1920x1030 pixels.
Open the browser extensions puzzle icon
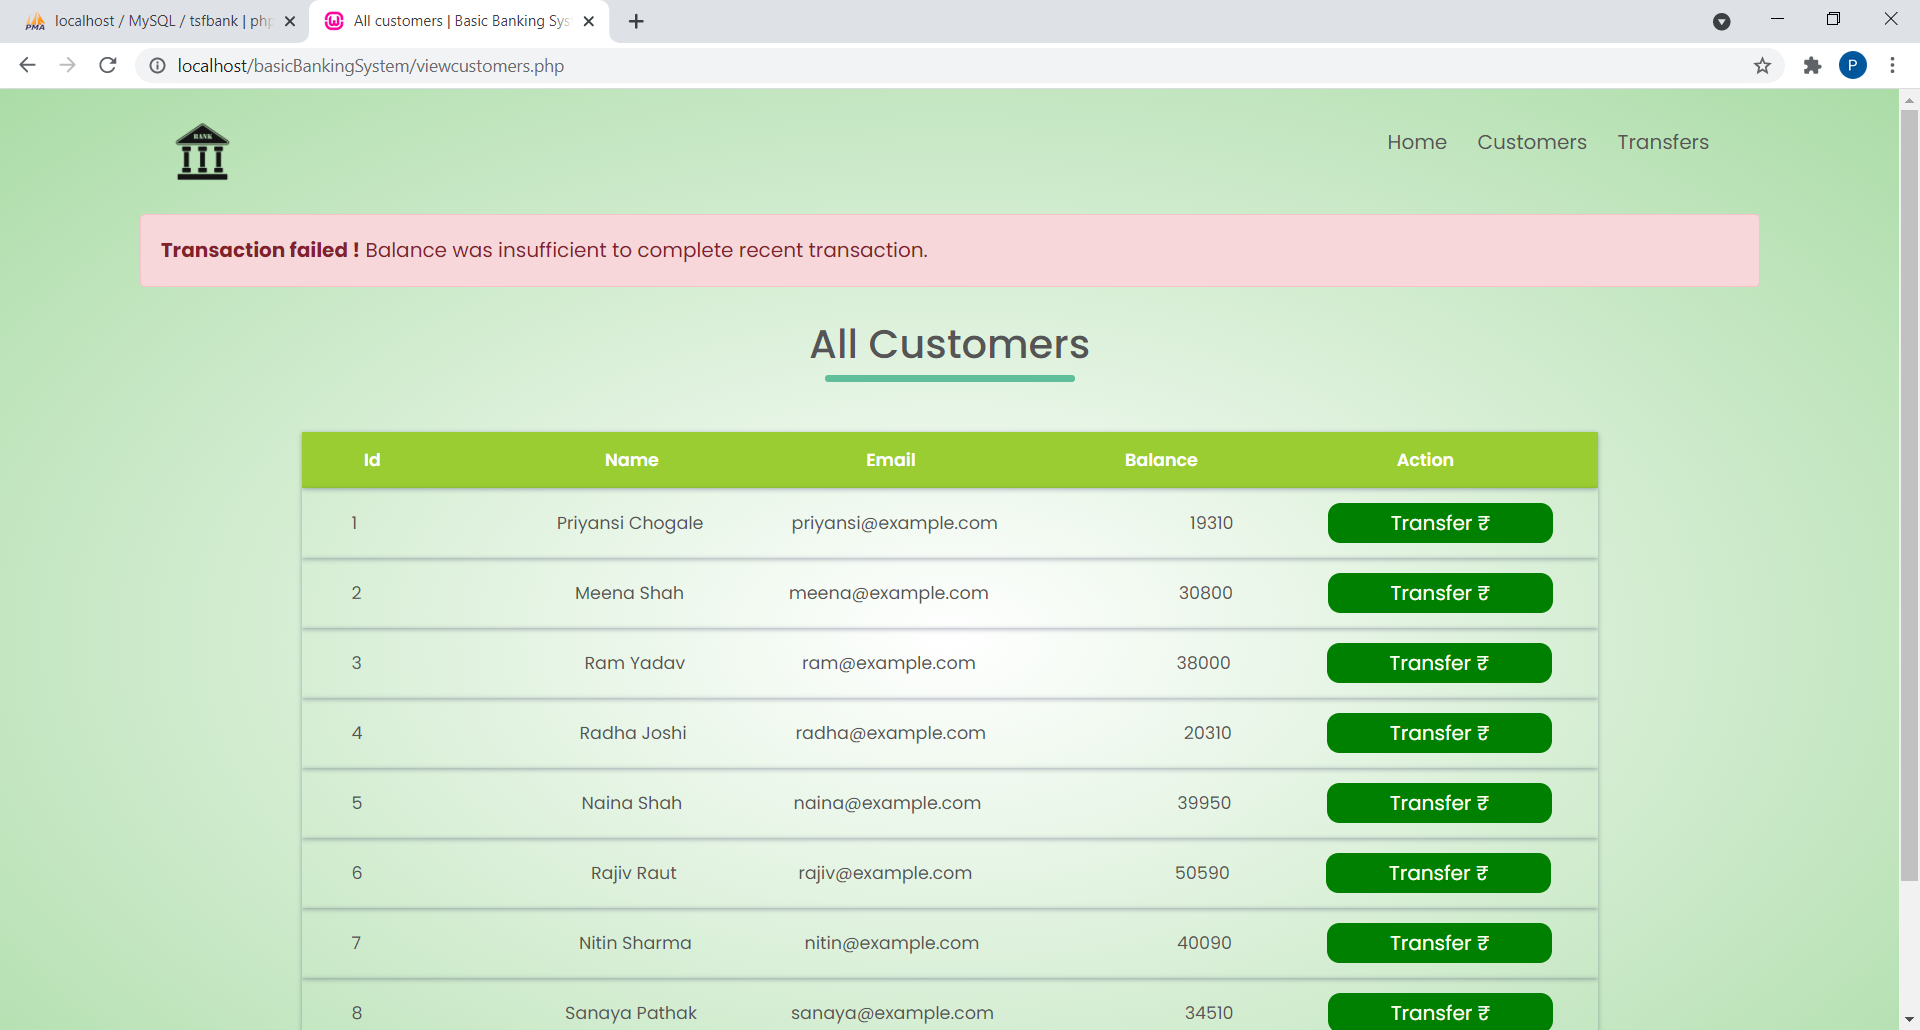coord(1812,66)
